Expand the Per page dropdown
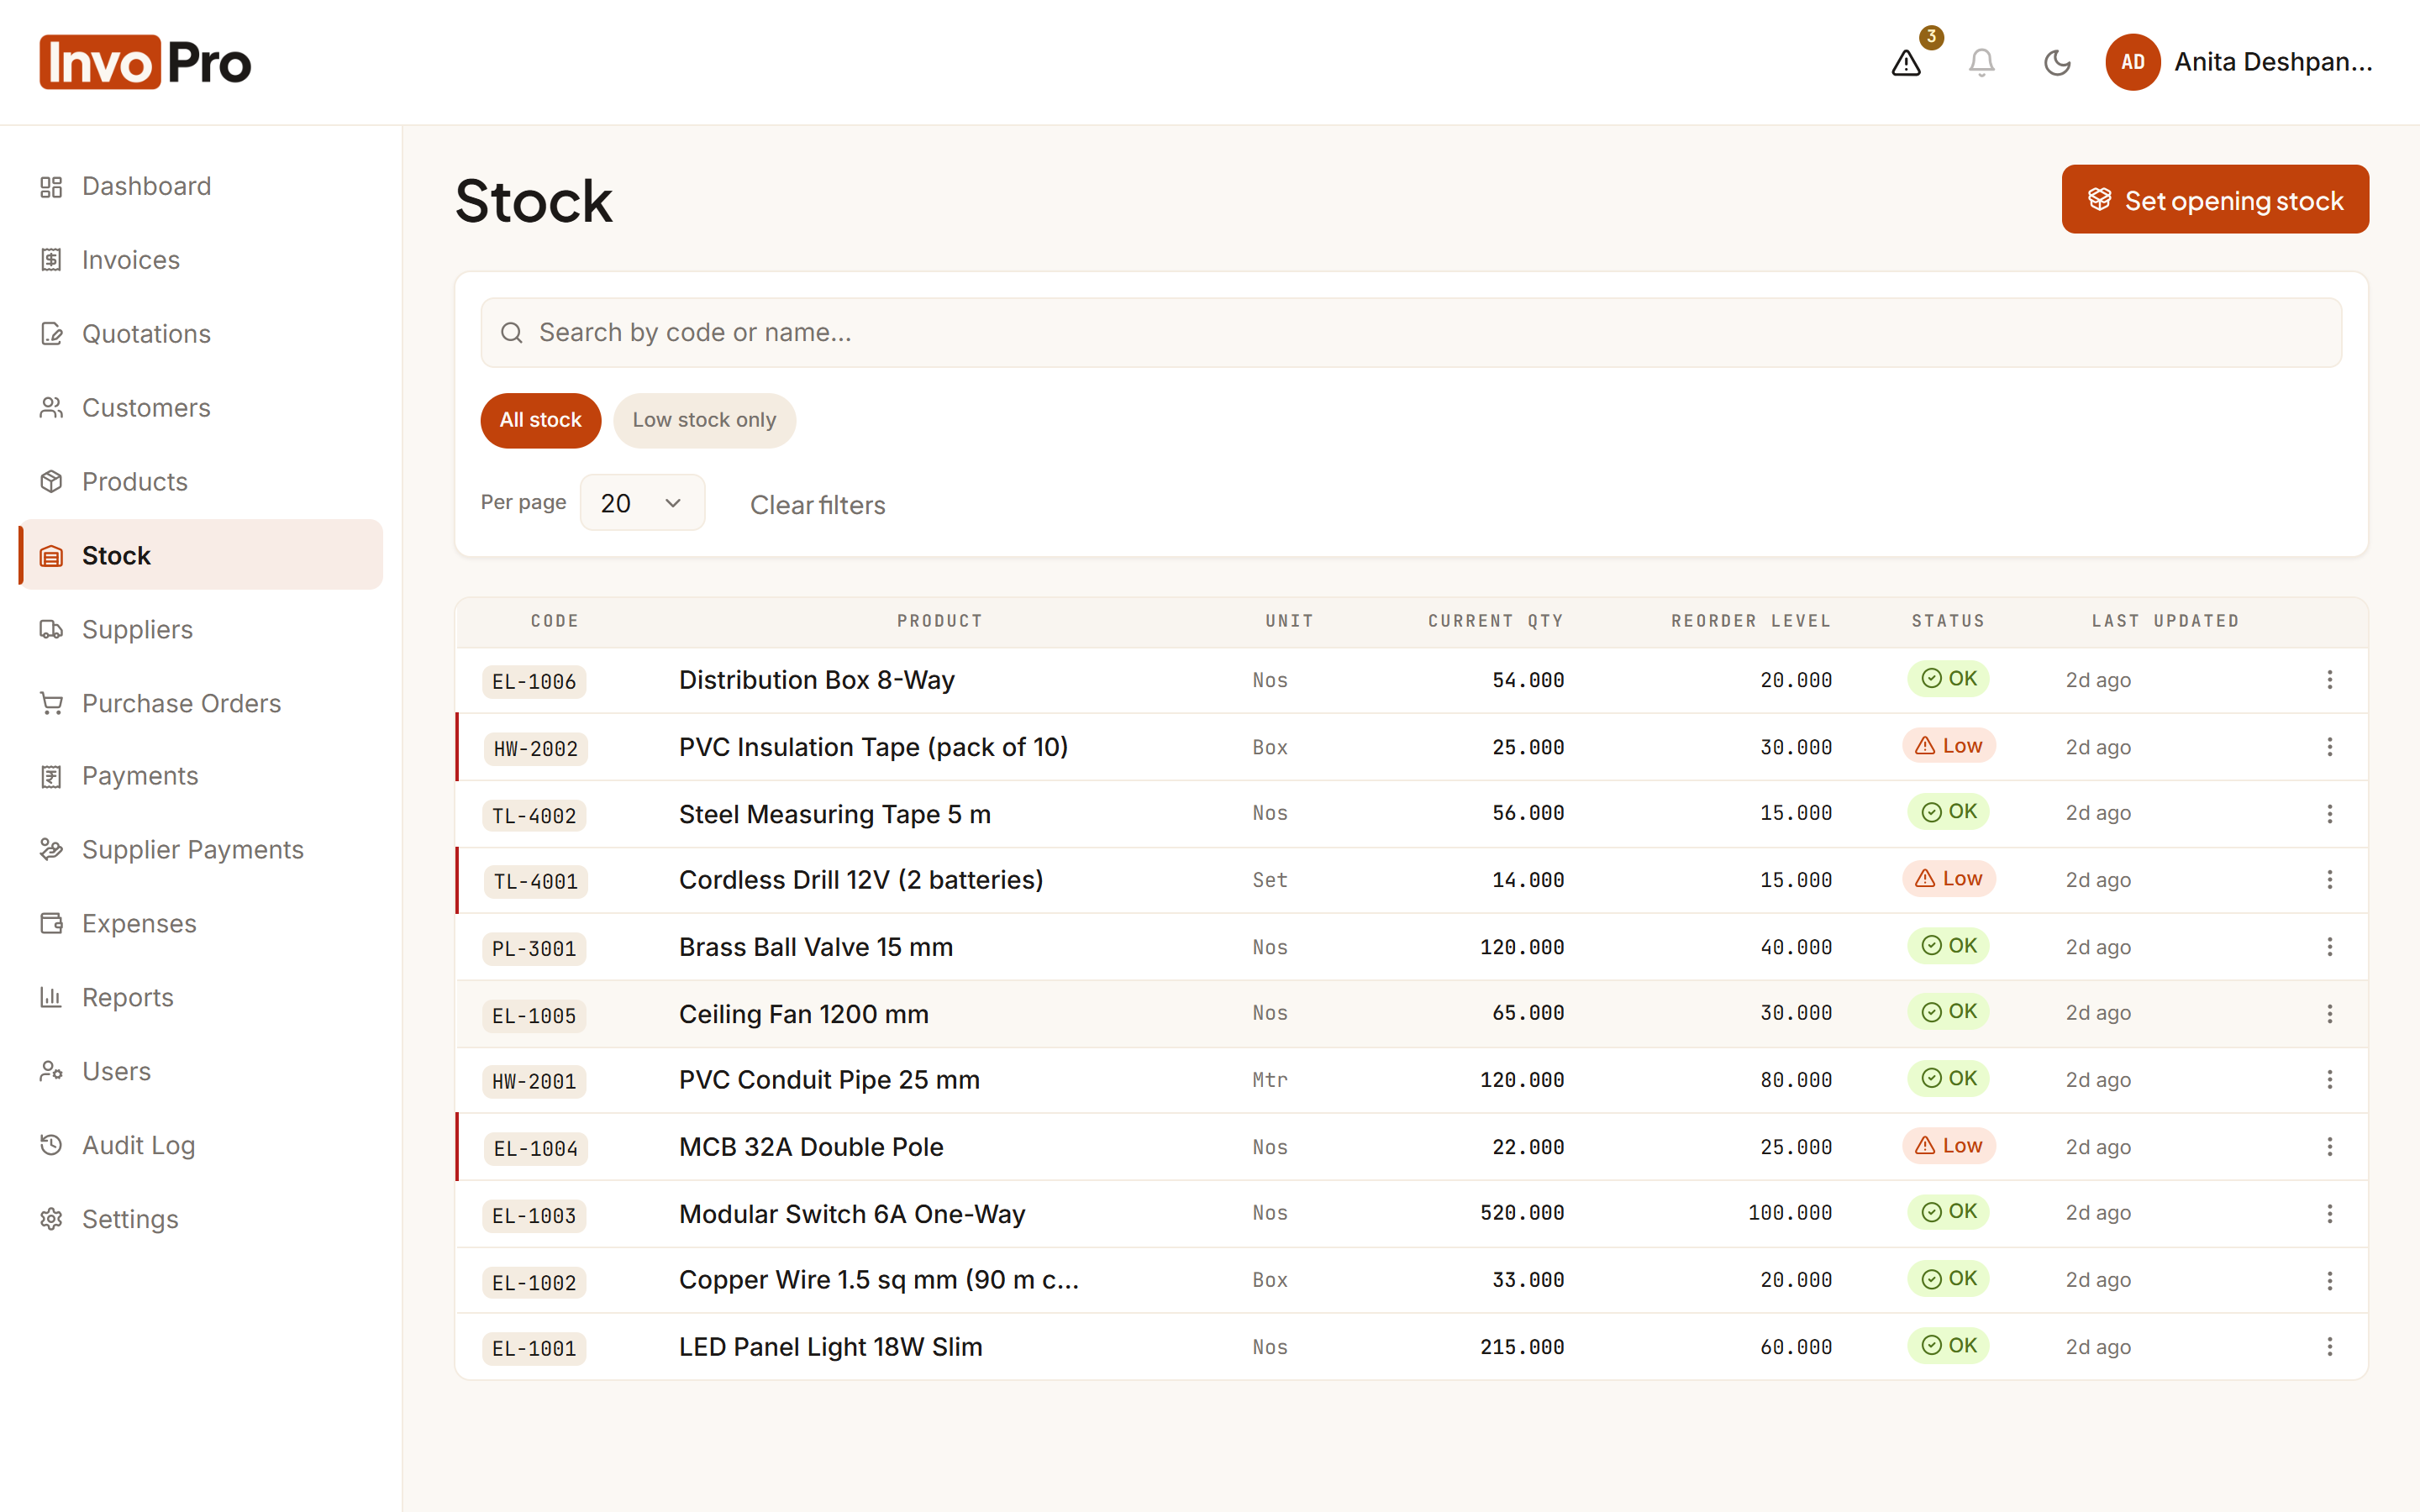 (642, 503)
